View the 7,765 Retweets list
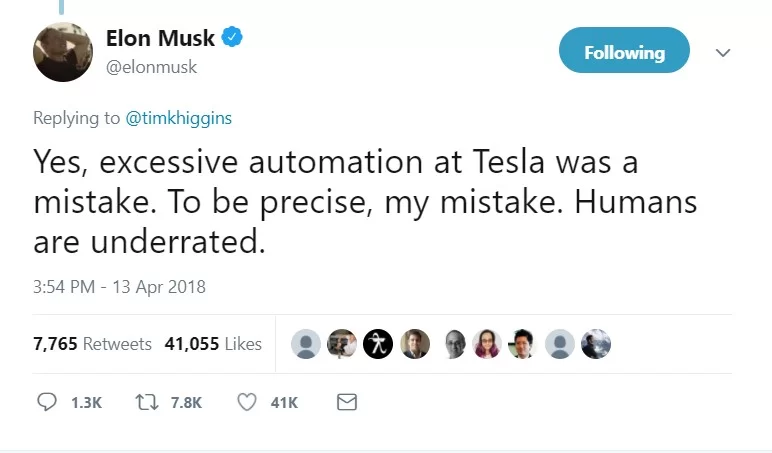The width and height of the screenshot is (772, 453). (92, 344)
